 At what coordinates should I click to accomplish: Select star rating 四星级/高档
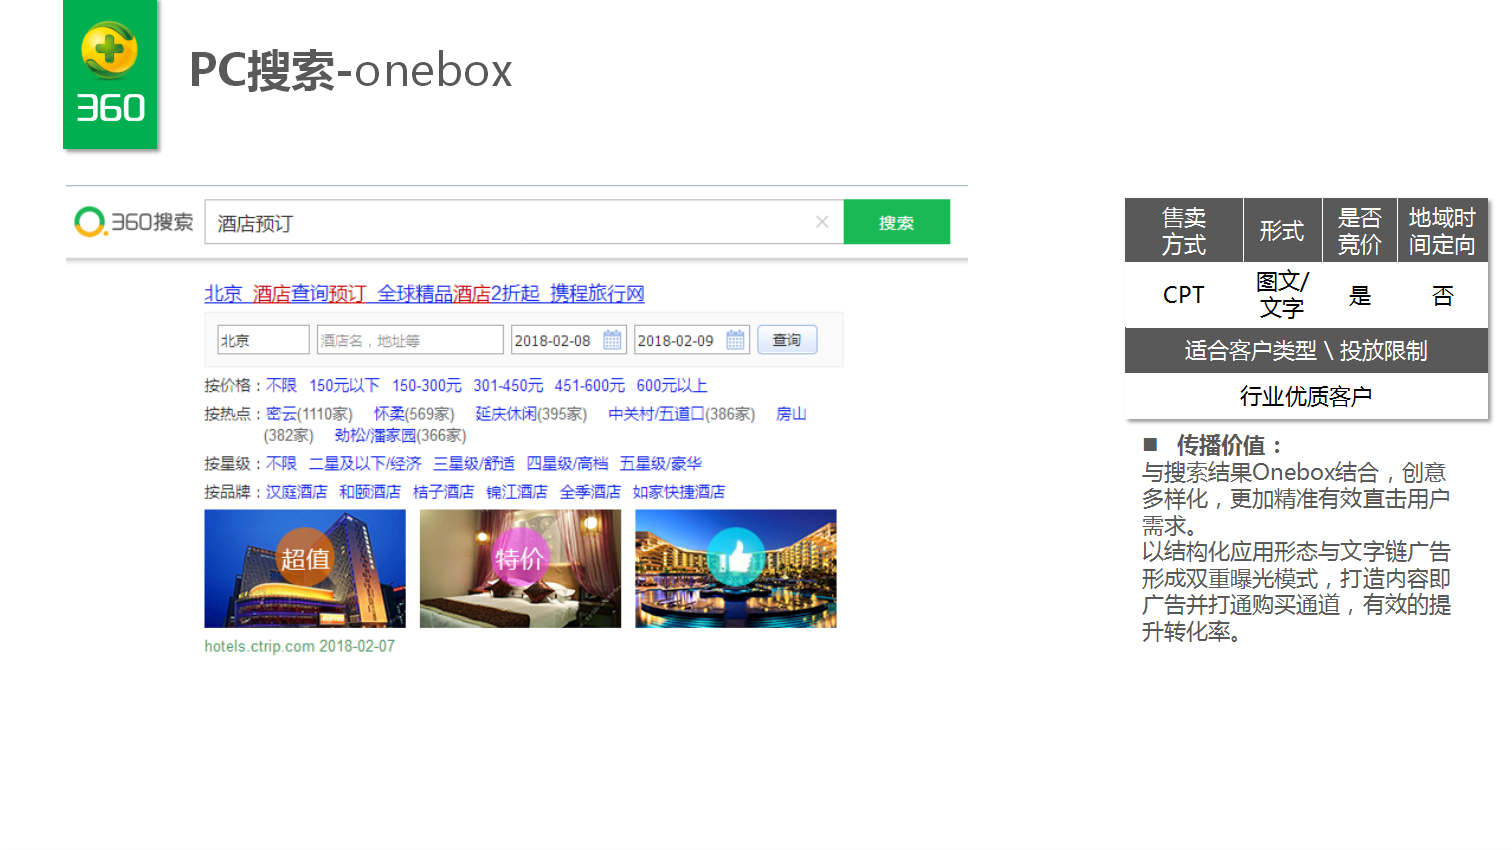pyautogui.click(x=567, y=464)
